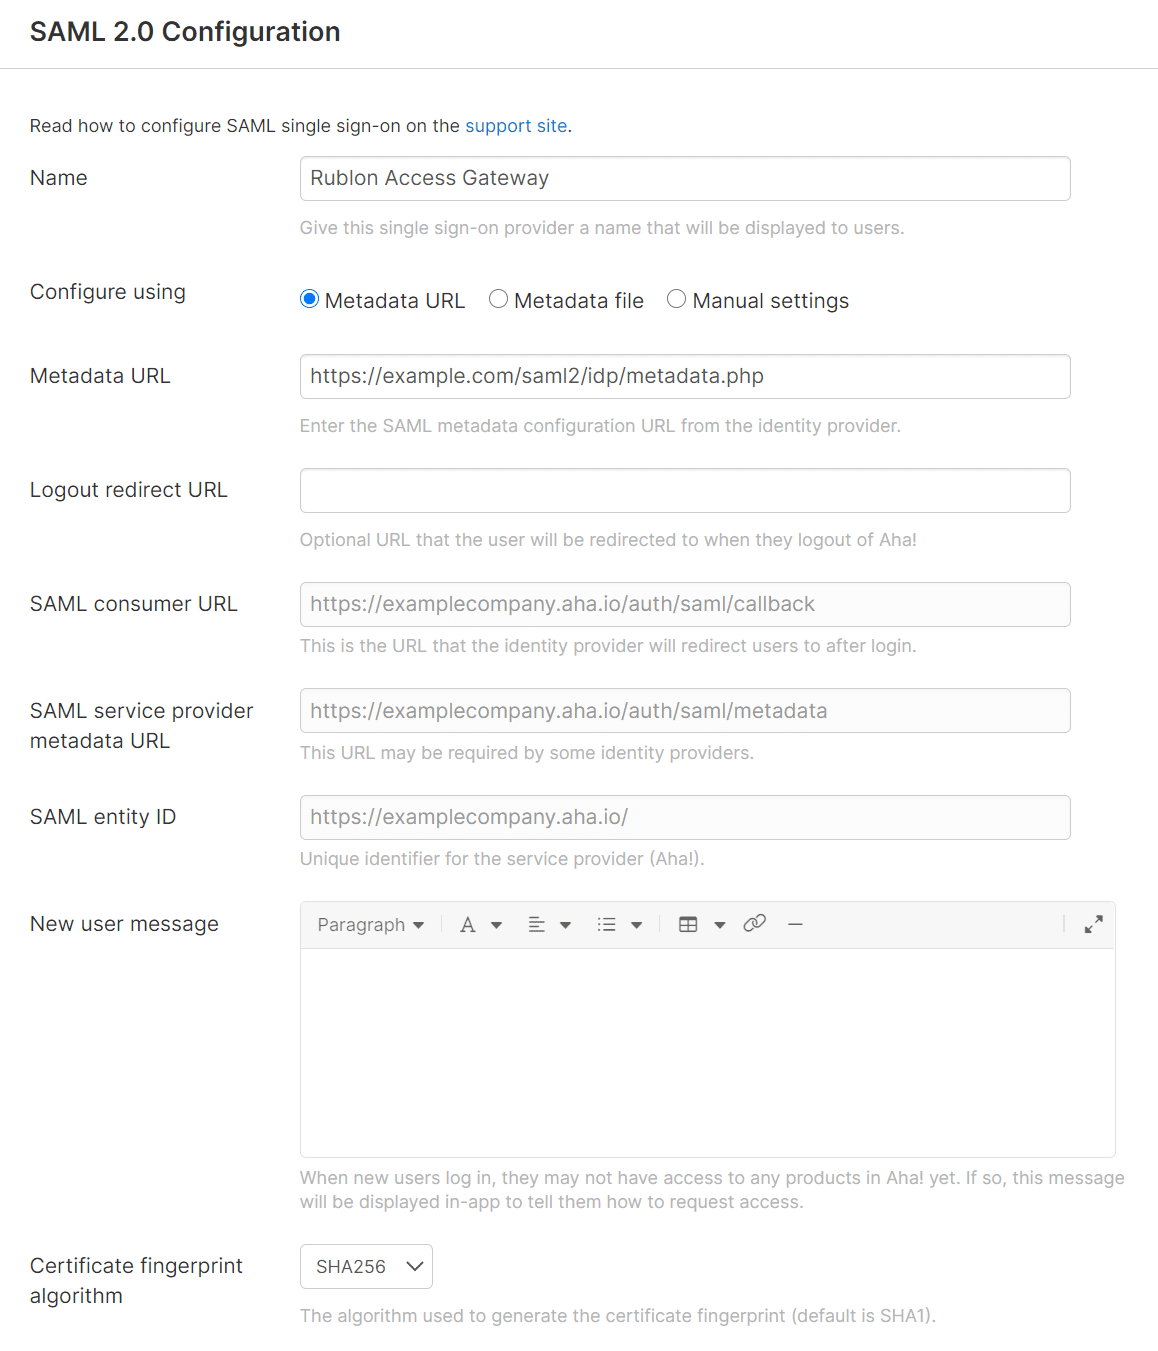
Task: Select the Metadata URL radio option
Action: click(x=310, y=300)
